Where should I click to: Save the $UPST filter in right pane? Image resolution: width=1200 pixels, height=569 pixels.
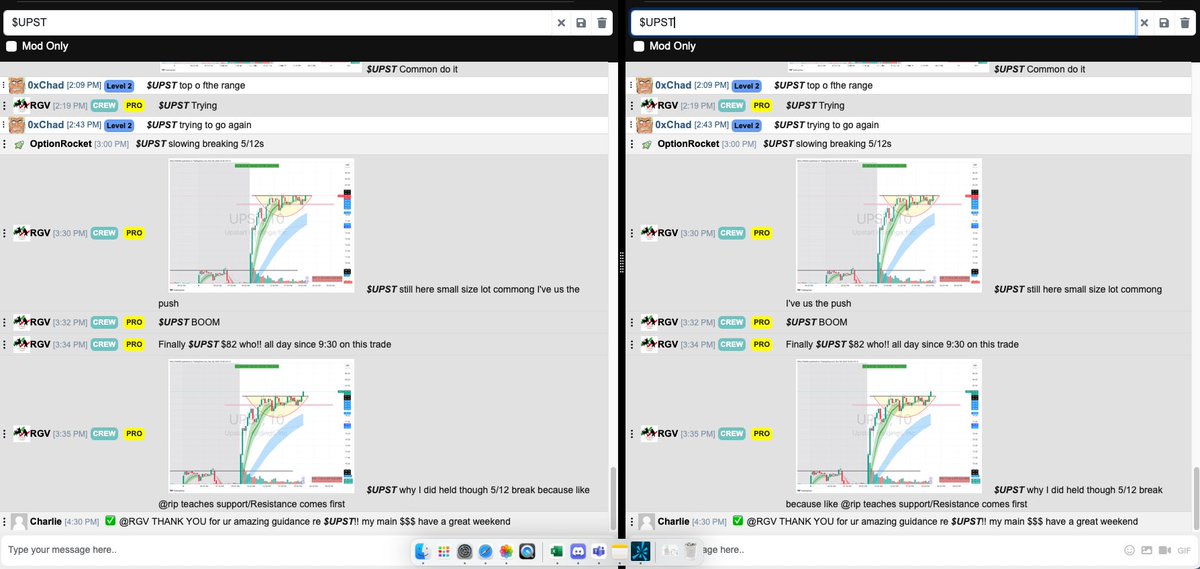pos(1165,22)
